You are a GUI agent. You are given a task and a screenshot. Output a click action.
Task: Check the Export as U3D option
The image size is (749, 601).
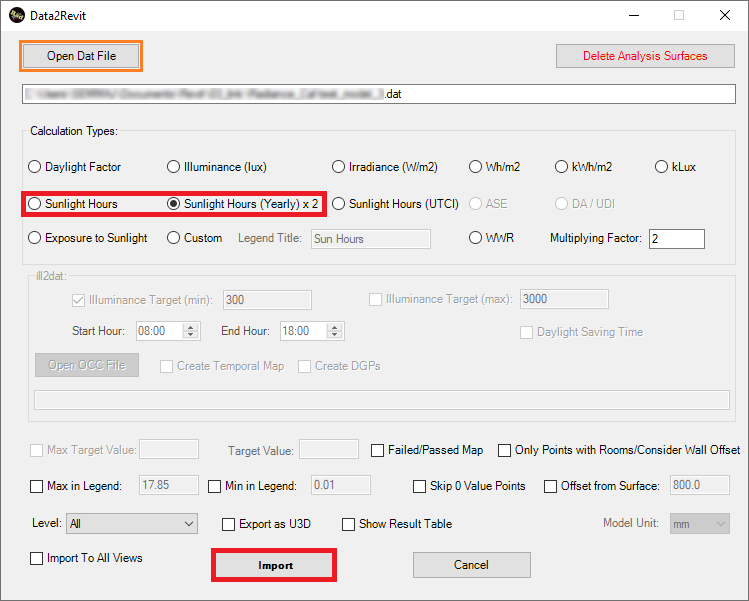tap(228, 525)
